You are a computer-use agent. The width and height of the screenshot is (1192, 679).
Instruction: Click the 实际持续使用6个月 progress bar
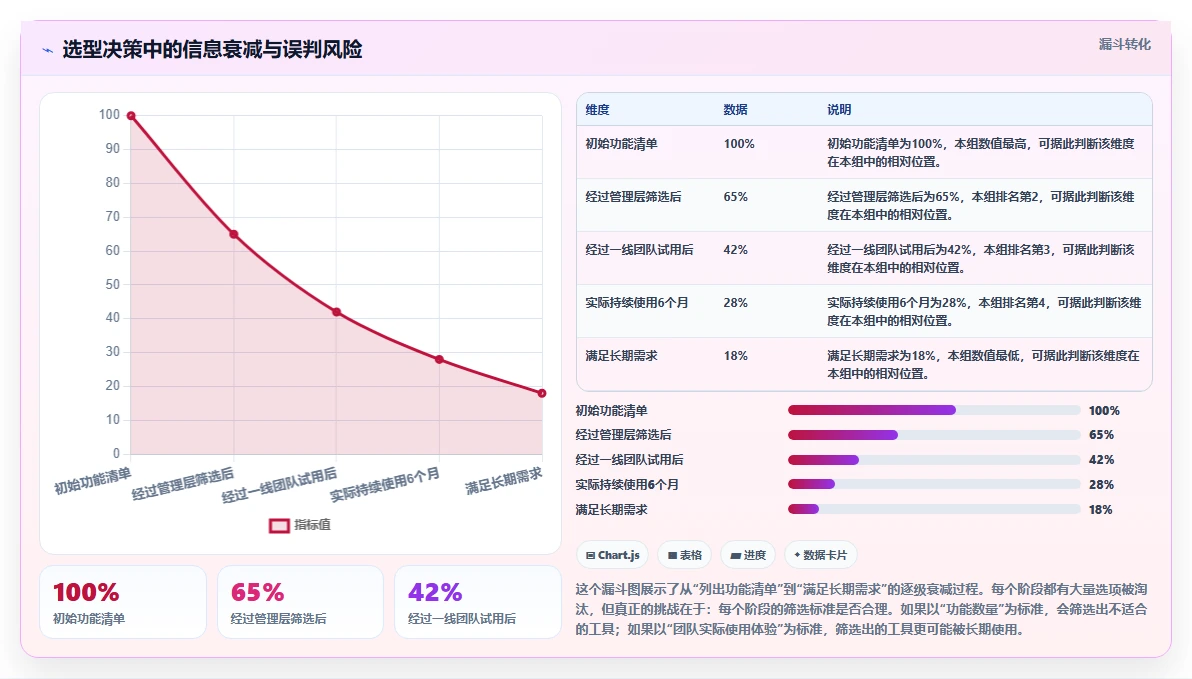(934, 484)
